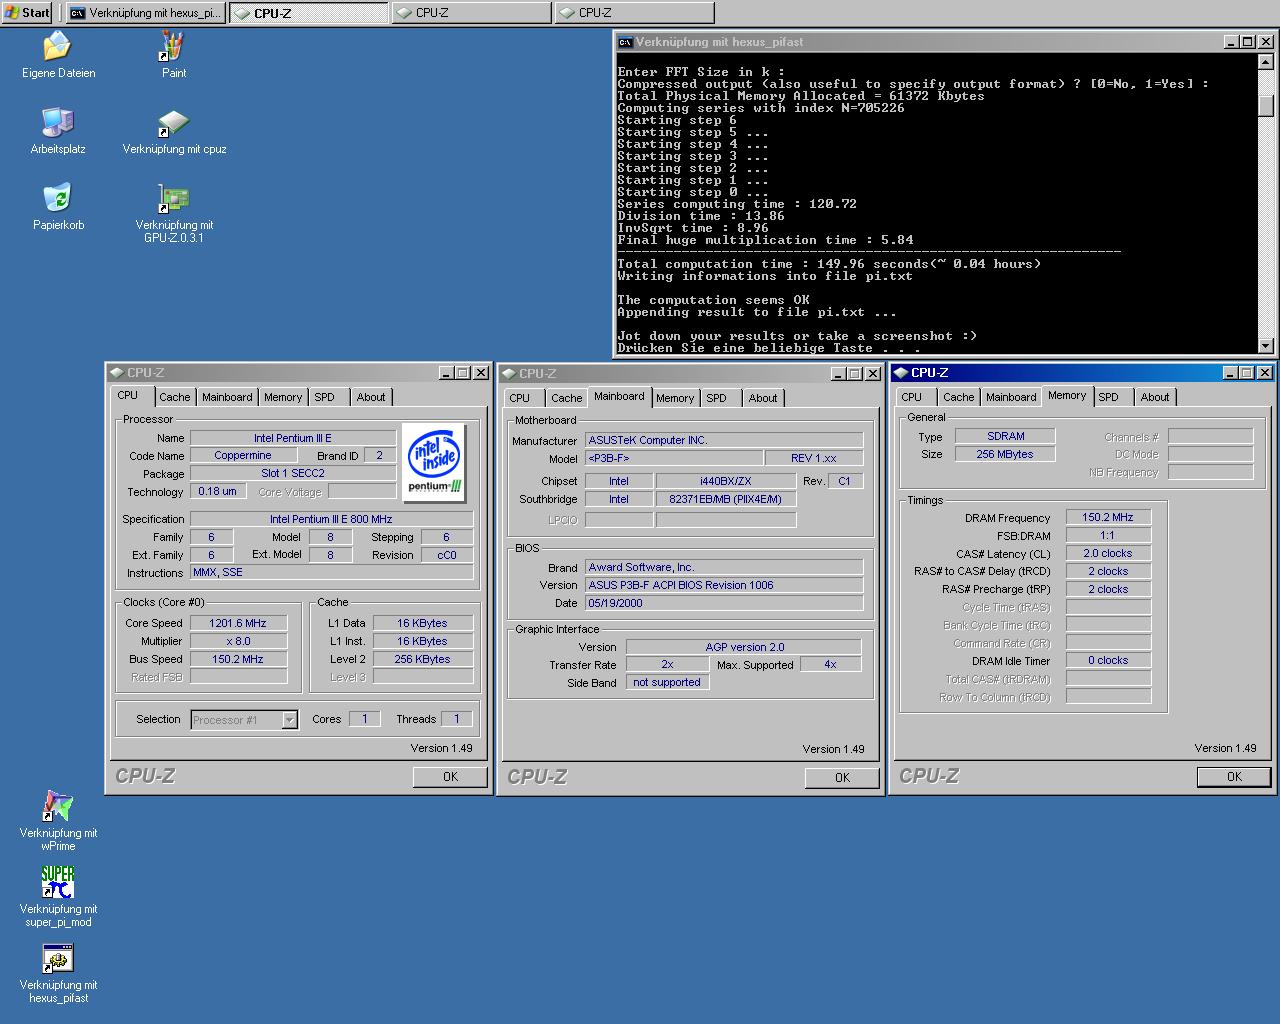Open SPD tab in processor CPU-Z window
Viewport: 1280px width, 1024px height.
pyautogui.click(x=325, y=397)
